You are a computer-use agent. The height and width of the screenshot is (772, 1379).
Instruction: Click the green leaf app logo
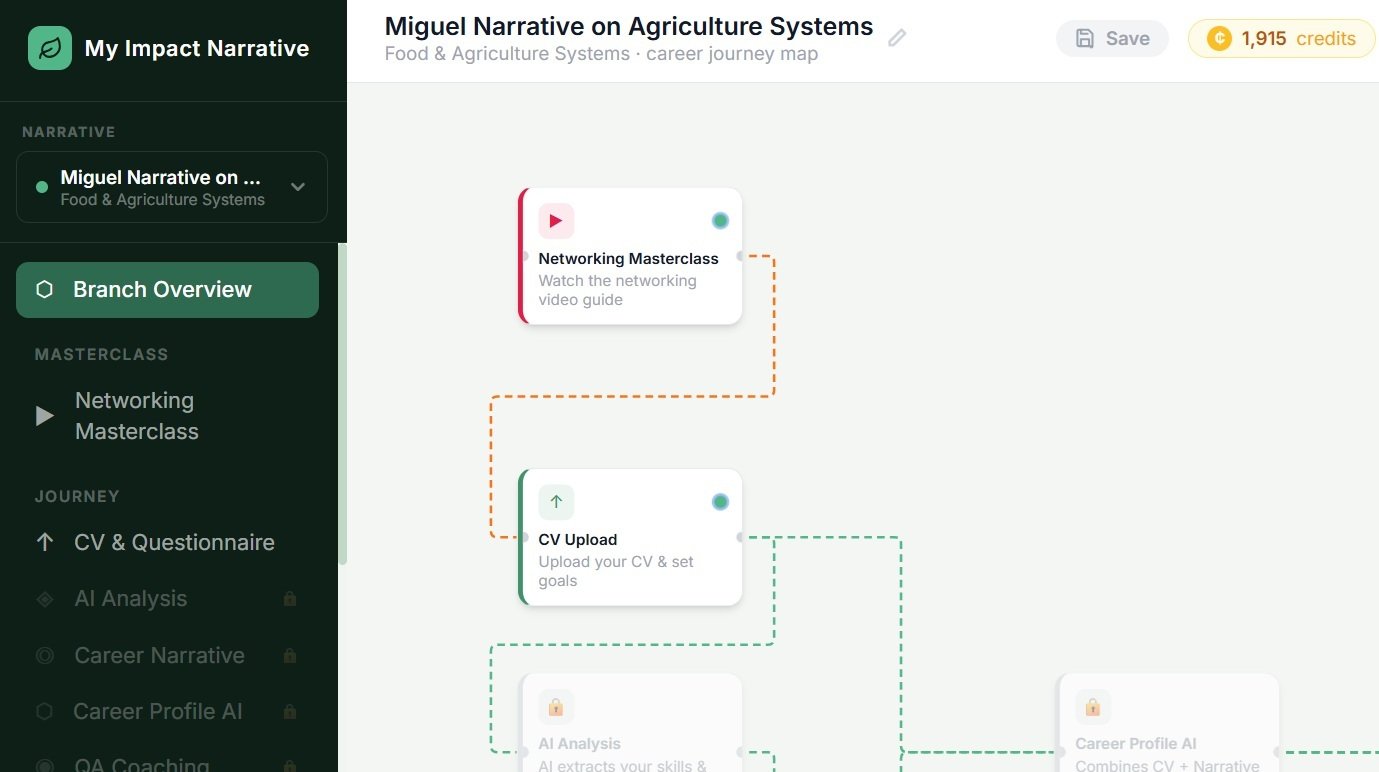point(50,48)
